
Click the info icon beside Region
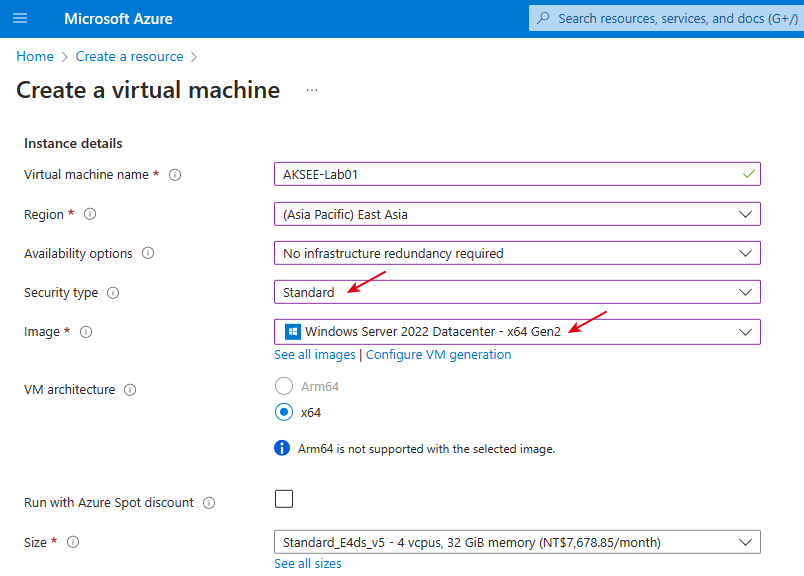(90, 214)
